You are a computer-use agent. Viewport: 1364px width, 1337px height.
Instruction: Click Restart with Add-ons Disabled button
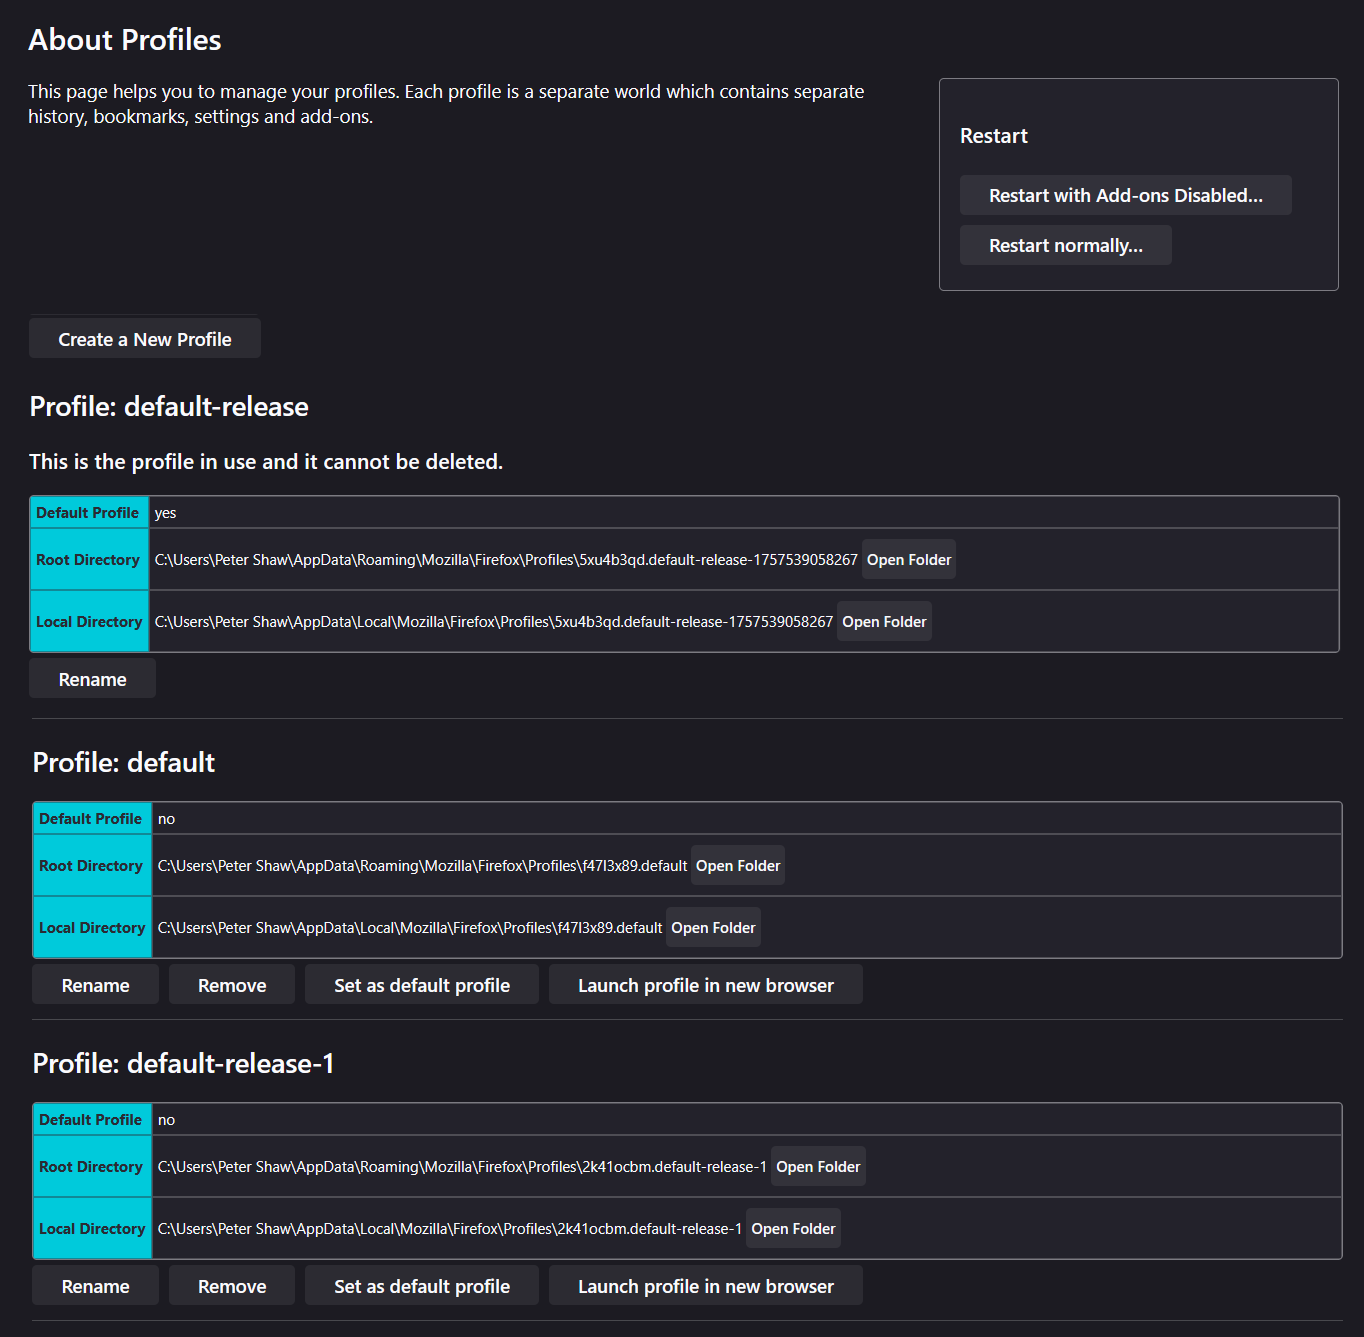(1125, 196)
